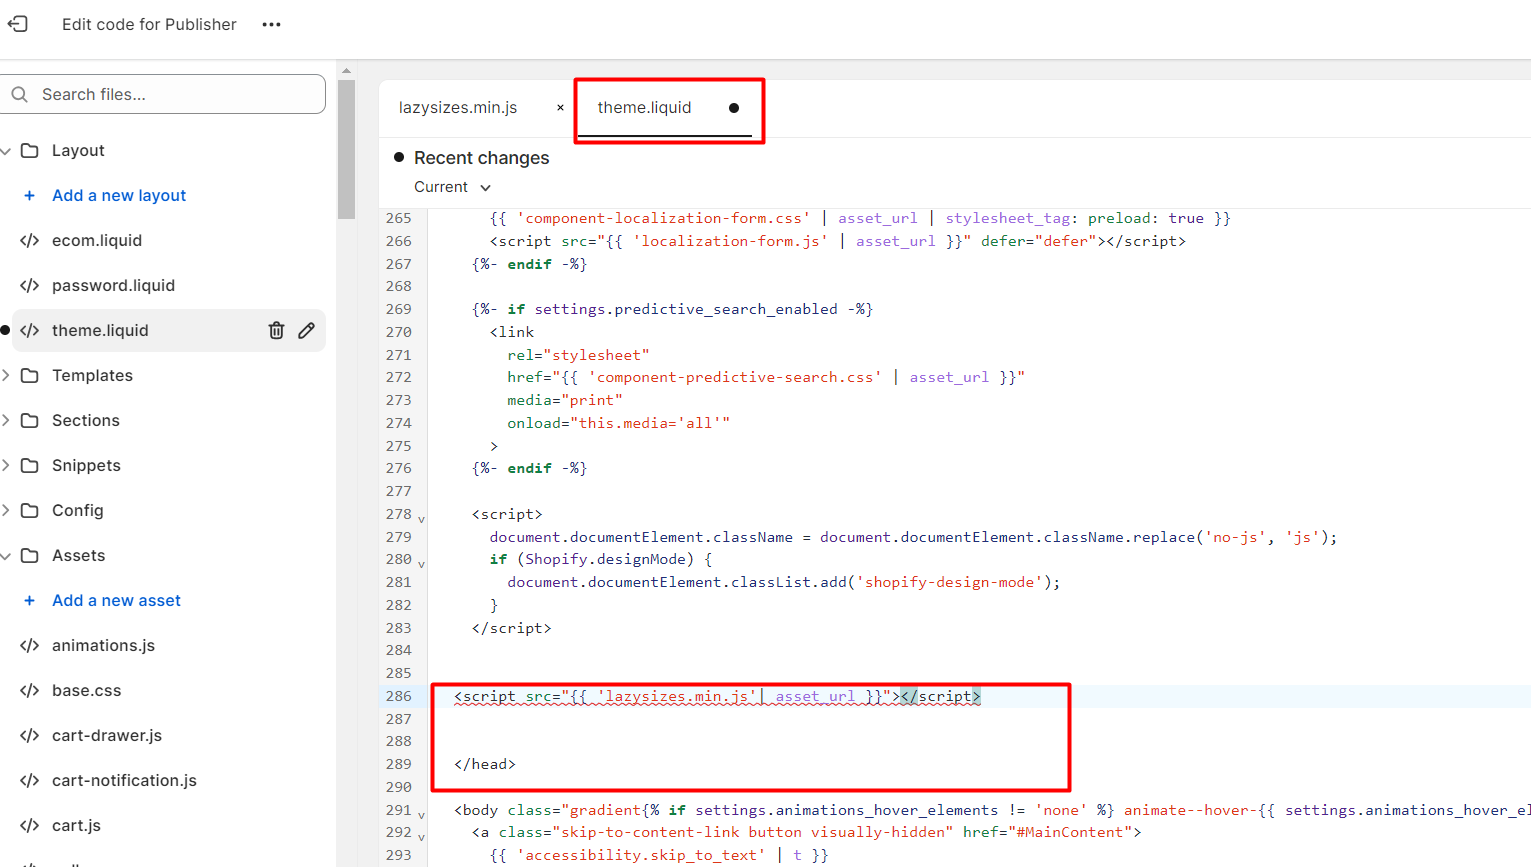Click the Sections folder icon

click(30, 420)
